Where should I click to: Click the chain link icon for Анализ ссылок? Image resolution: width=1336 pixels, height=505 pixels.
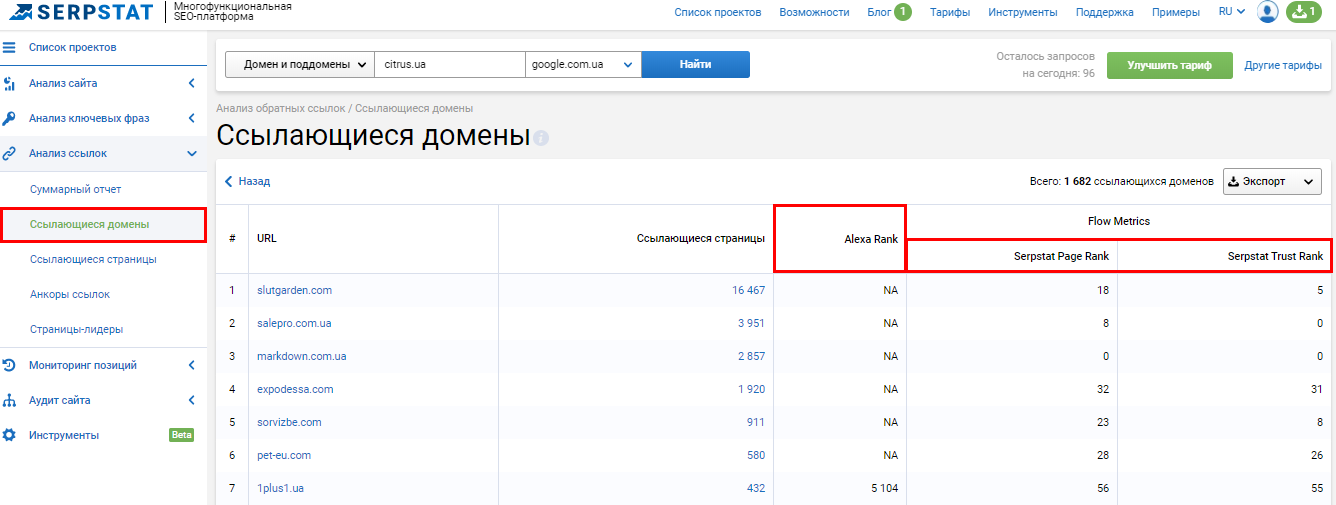click(x=9, y=153)
